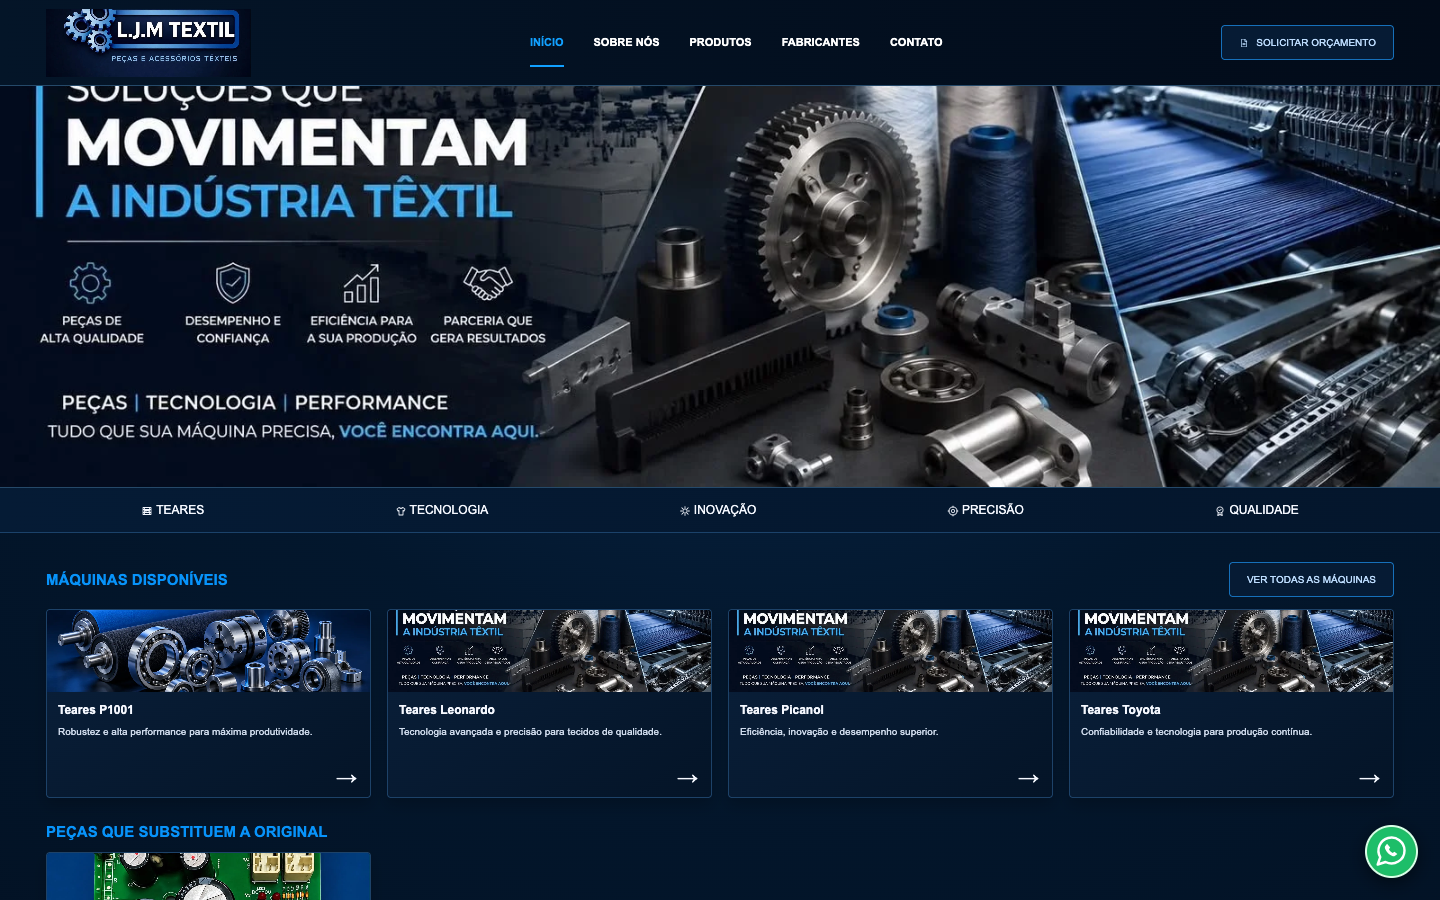This screenshot has height=900, width=1440.
Task: Click 'Tecnologia avançada e precisão' description text
Action: (530, 732)
